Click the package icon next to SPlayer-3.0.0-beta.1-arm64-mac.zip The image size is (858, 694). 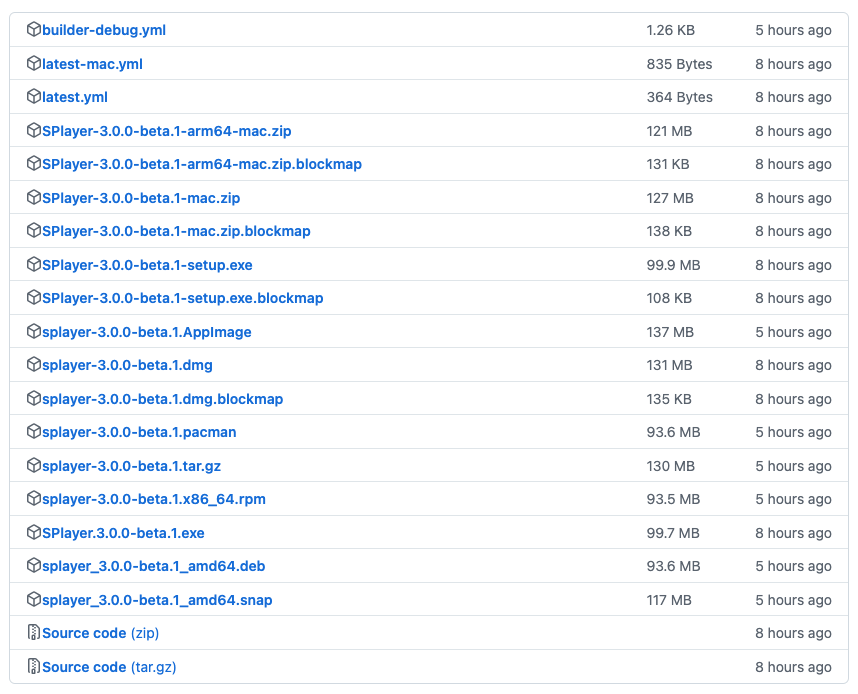pyautogui.click(x=34, y=130)
